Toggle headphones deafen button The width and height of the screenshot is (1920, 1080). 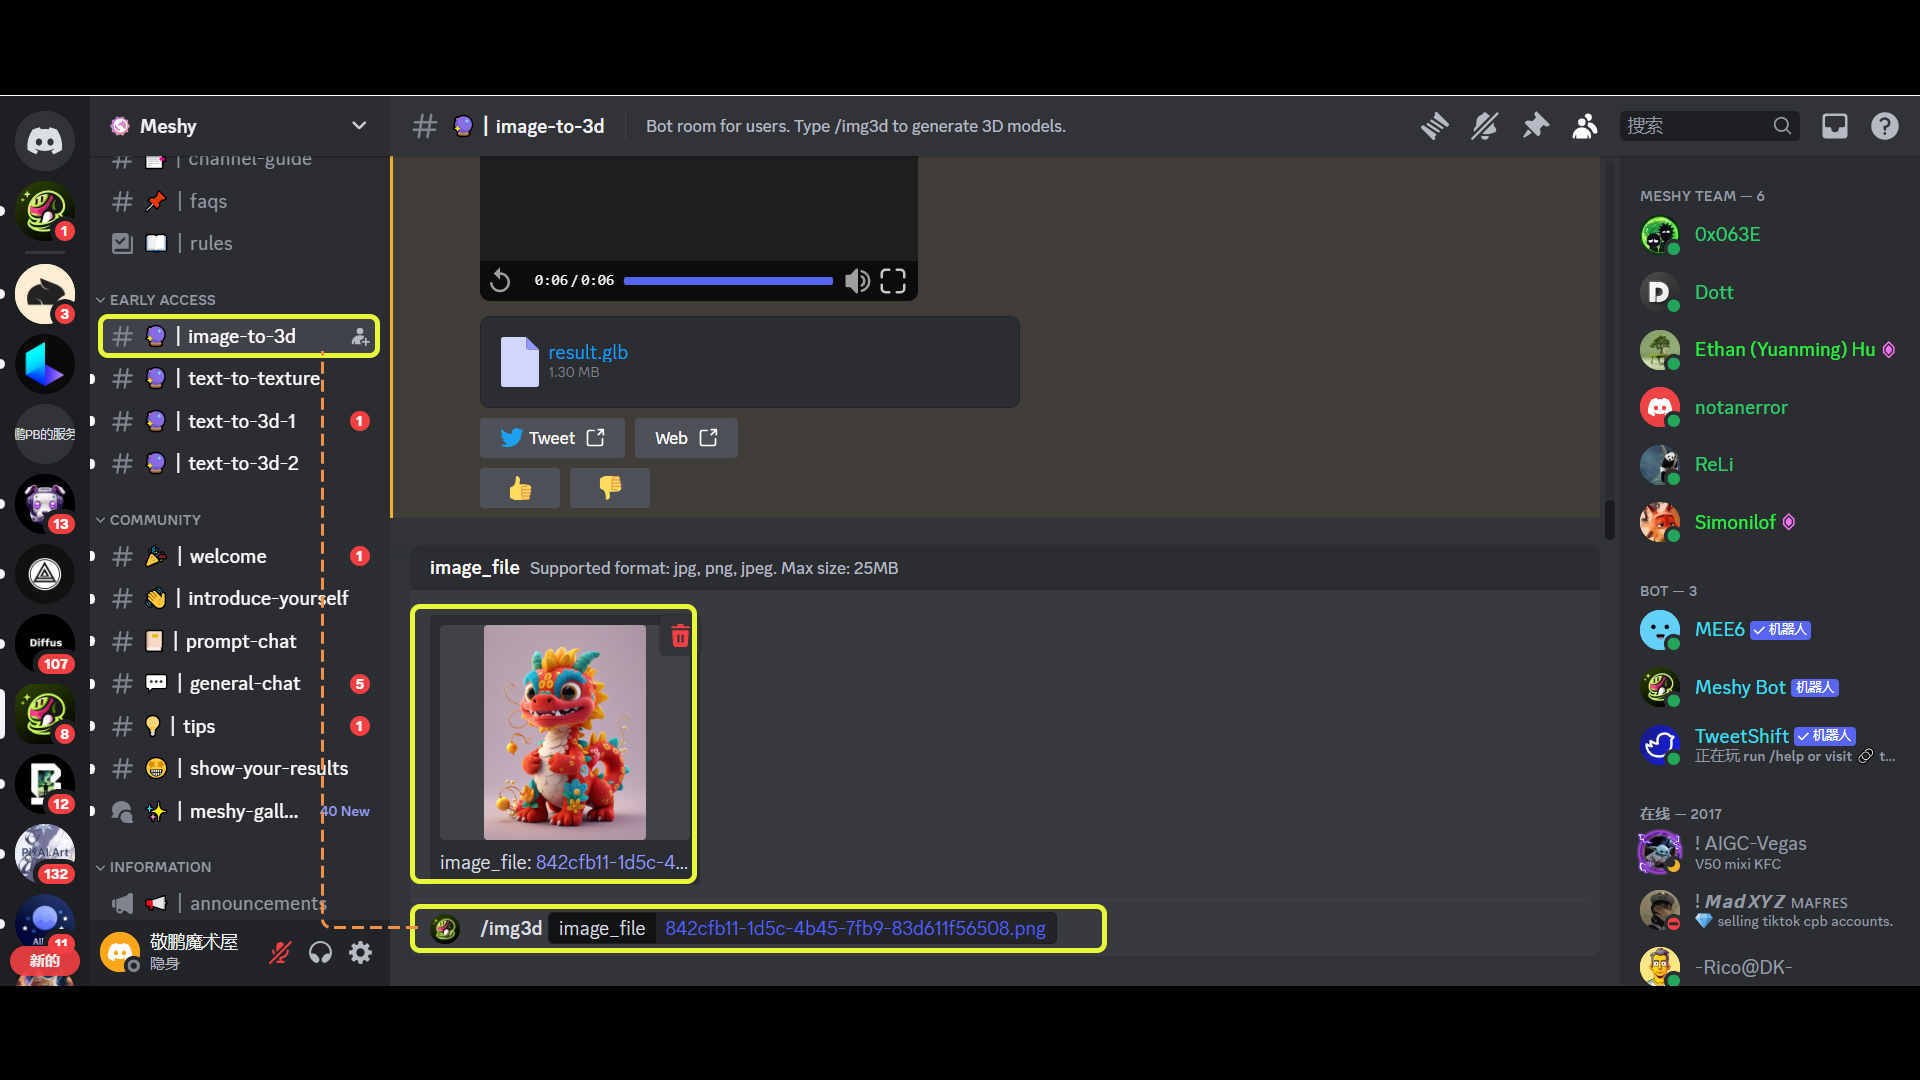tap(320, 953)
